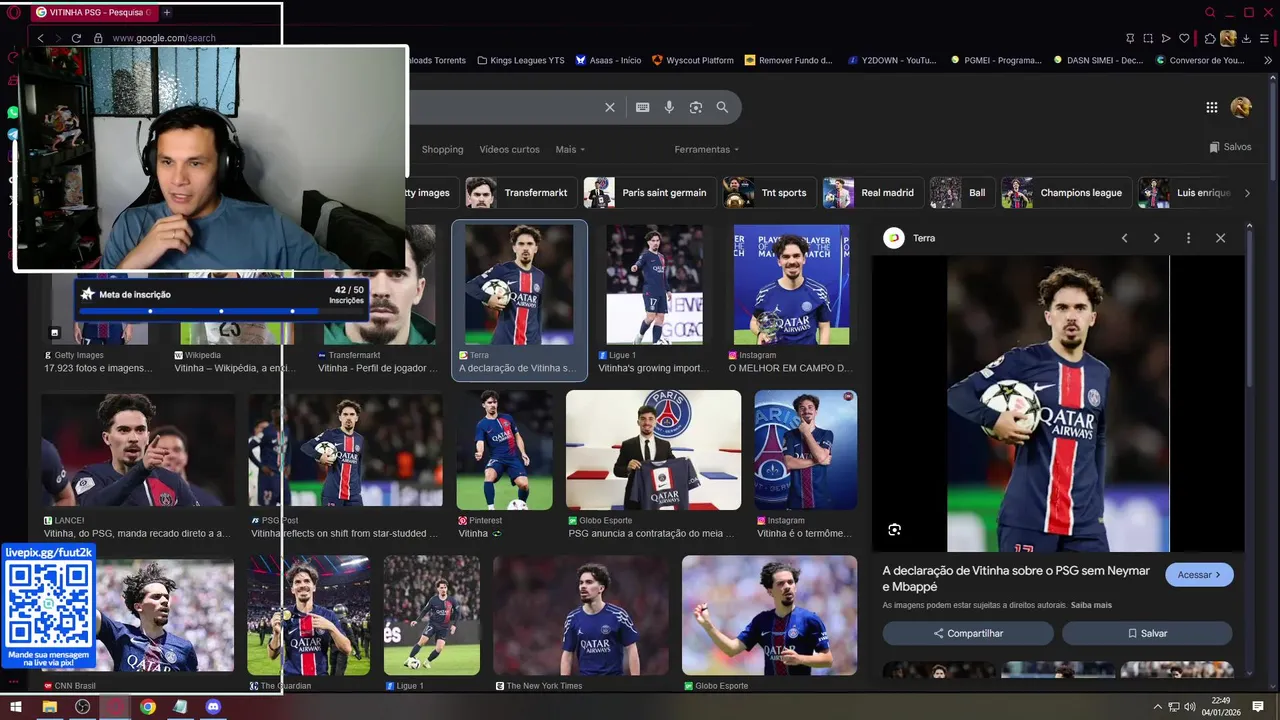This screenshot has height=720, width=1280.
Task: Open the Google apps grid
Action: pyautogui.click(x=1211, y=107)
